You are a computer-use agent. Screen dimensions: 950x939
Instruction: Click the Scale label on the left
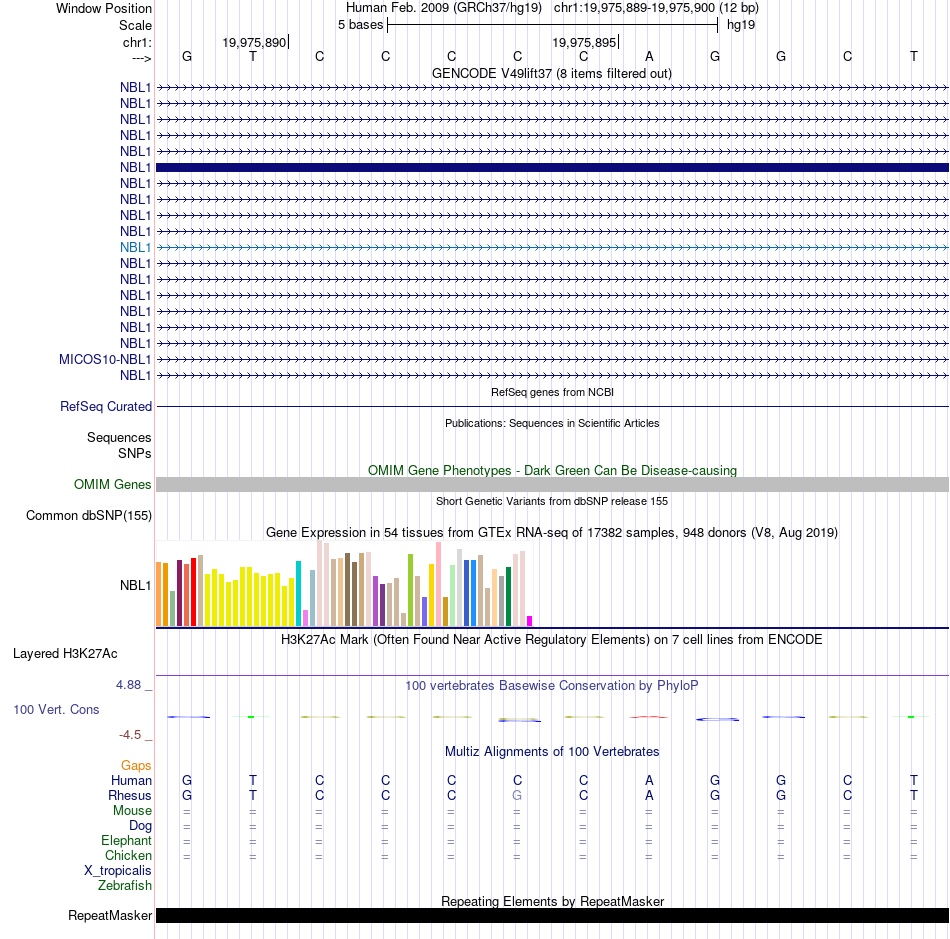pyautogui.click(x=135, y=25)
